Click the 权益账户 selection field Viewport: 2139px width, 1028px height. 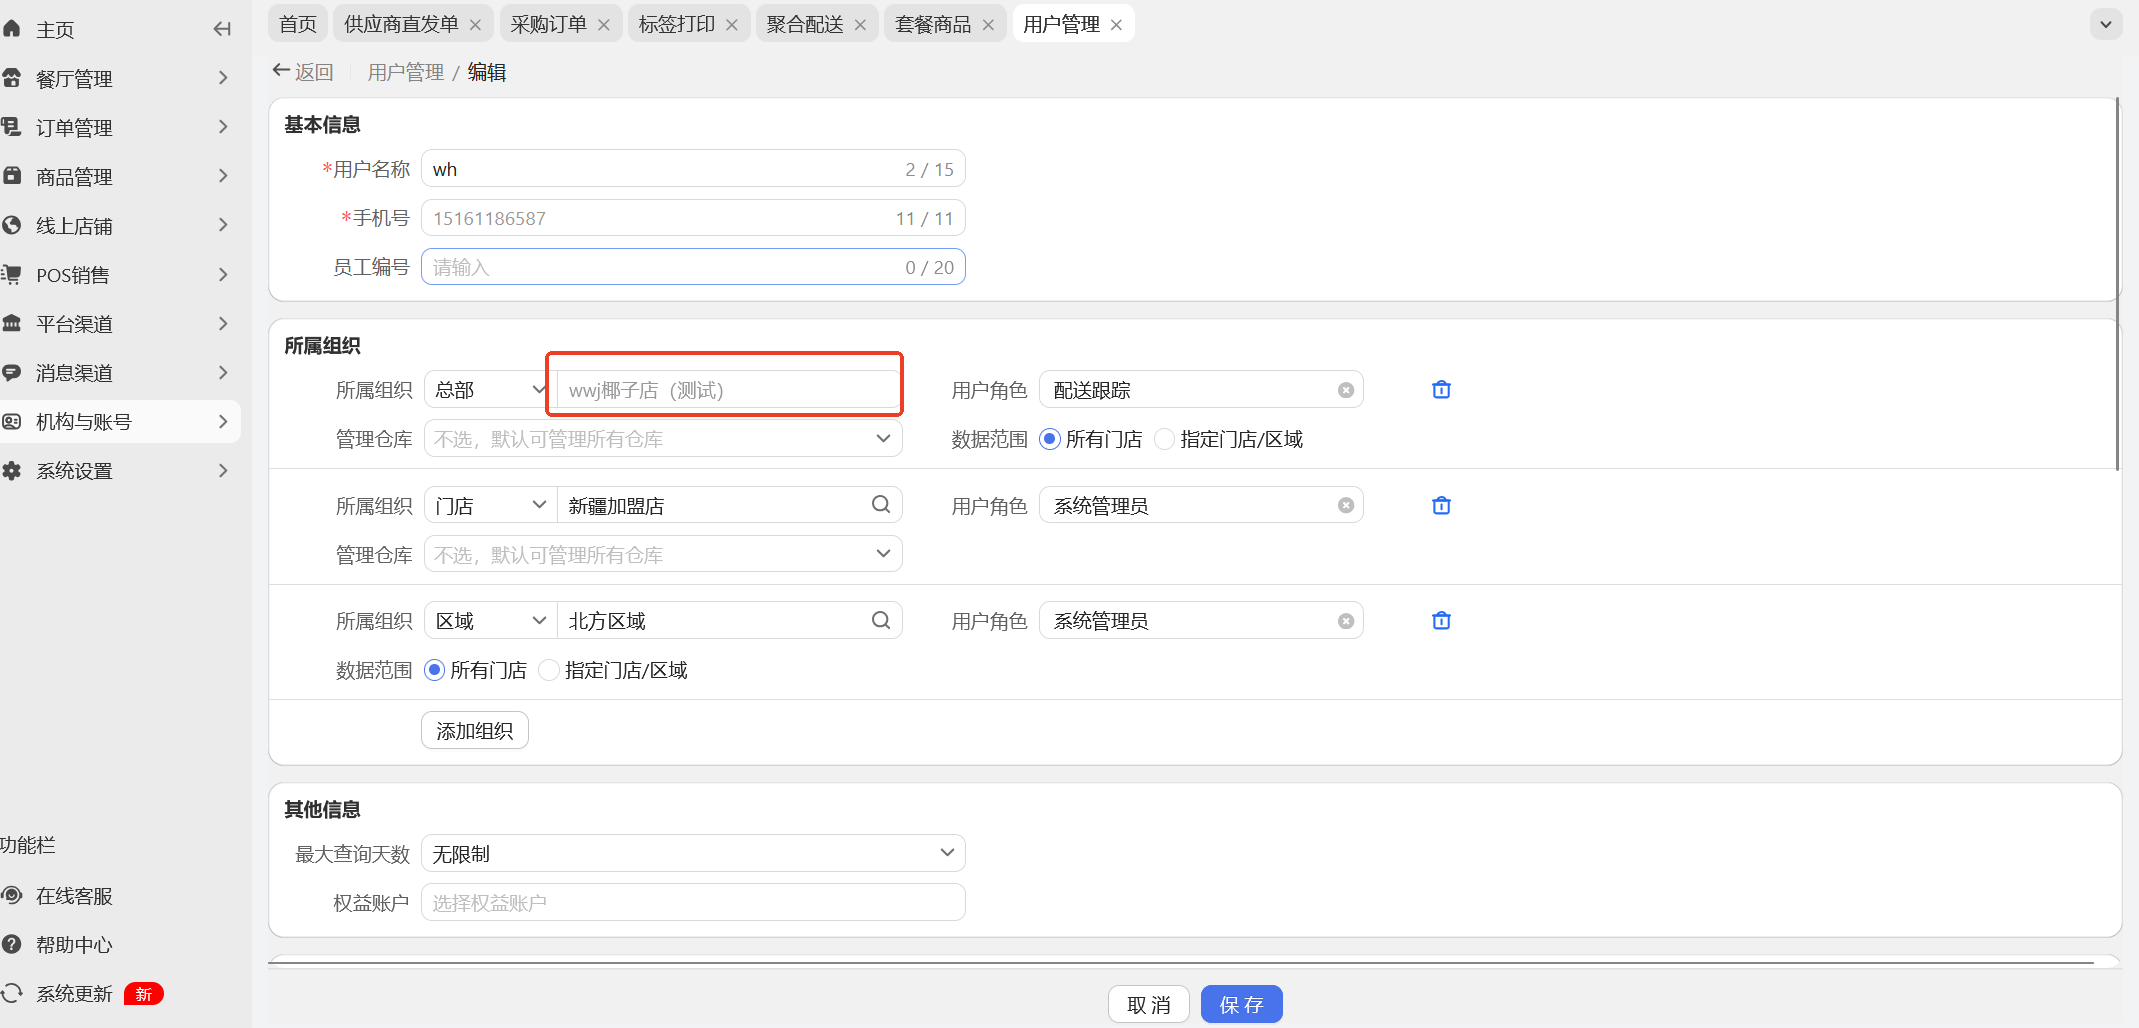point(693,902)
